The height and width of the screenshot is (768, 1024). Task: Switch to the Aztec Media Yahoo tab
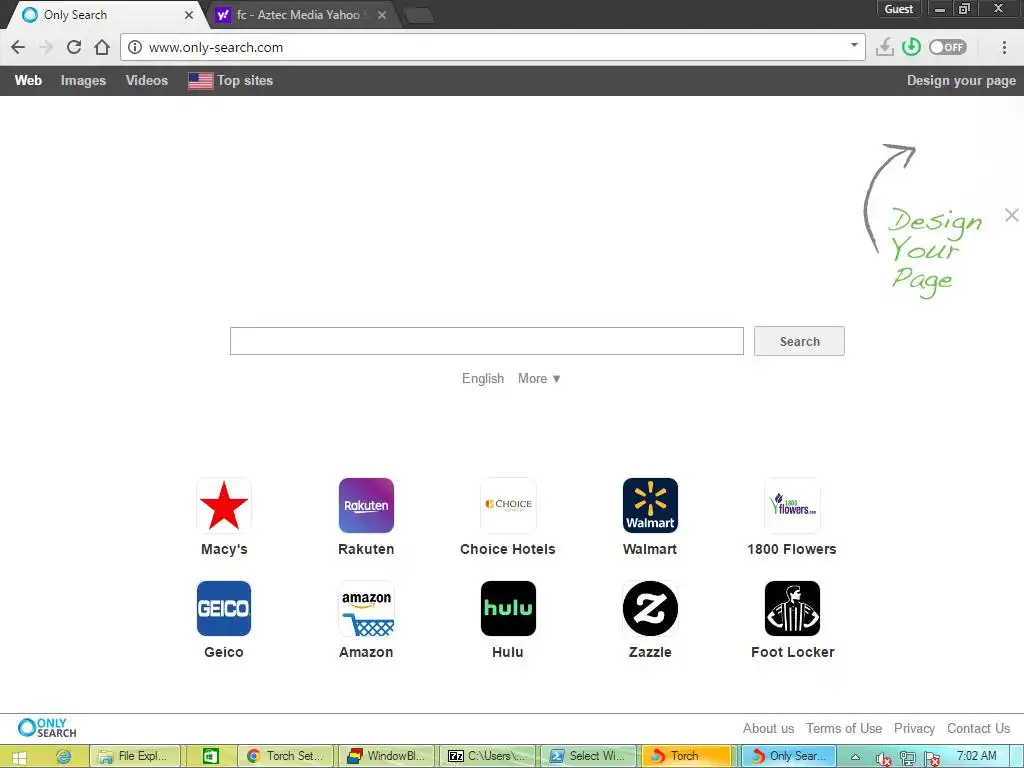coord(297,14)
